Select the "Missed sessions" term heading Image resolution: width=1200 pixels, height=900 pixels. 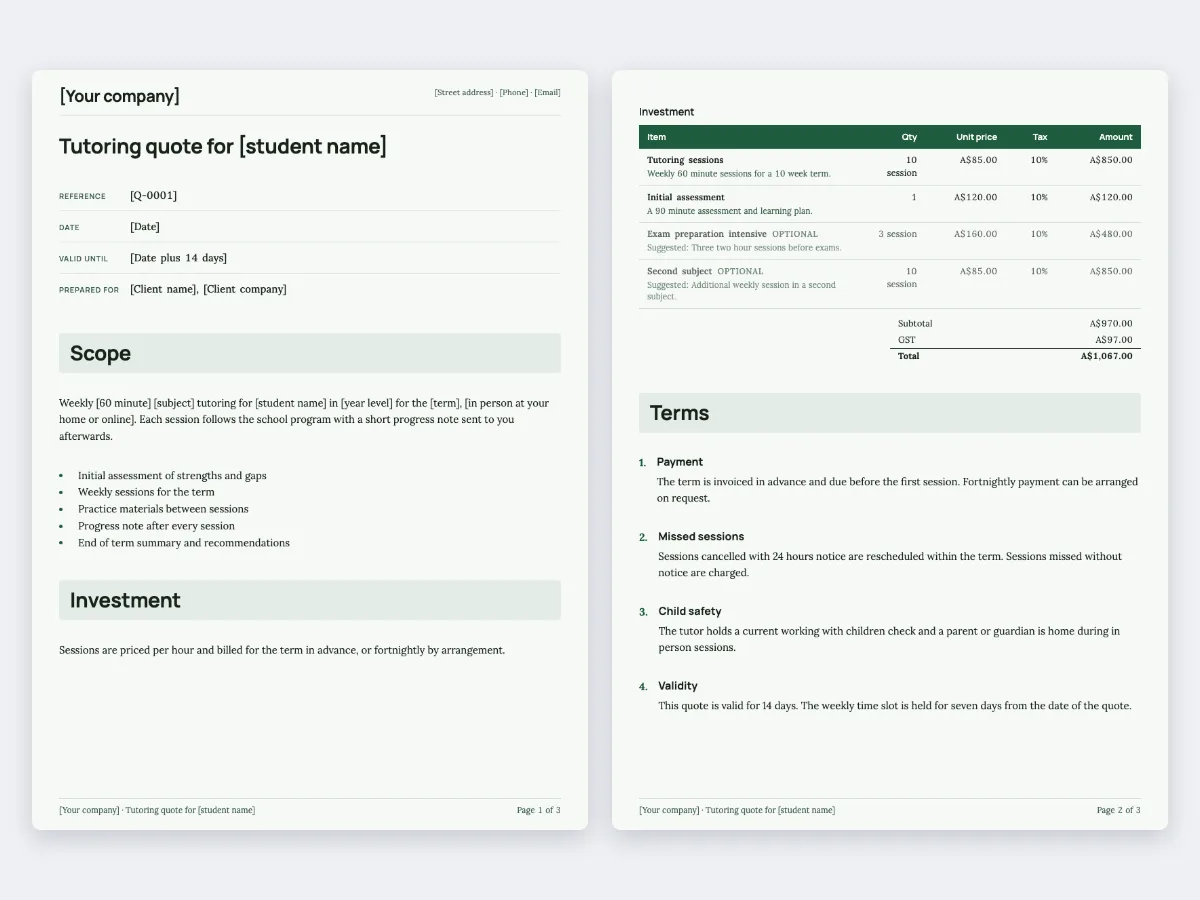click(x=701, y=537)
